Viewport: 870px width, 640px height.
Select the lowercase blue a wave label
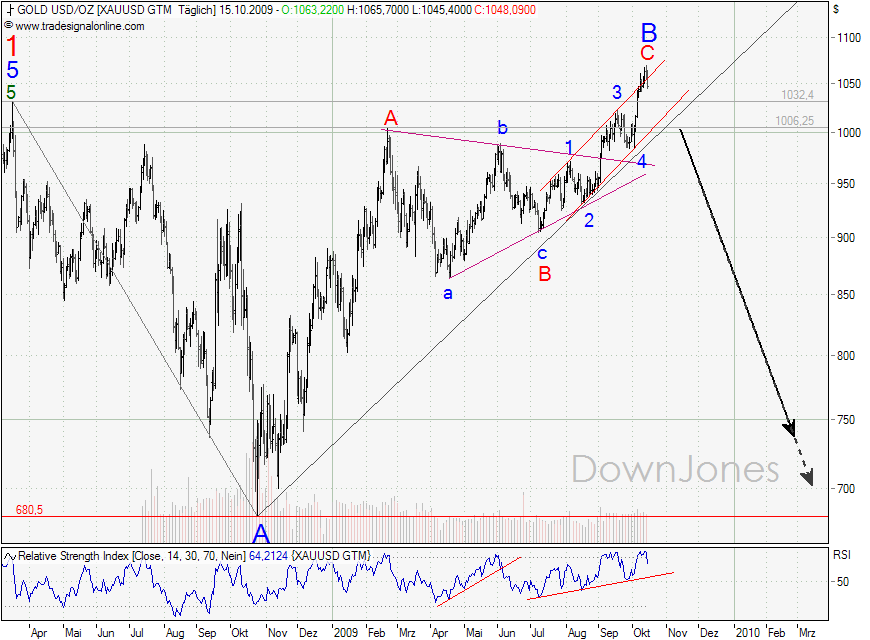448,294
